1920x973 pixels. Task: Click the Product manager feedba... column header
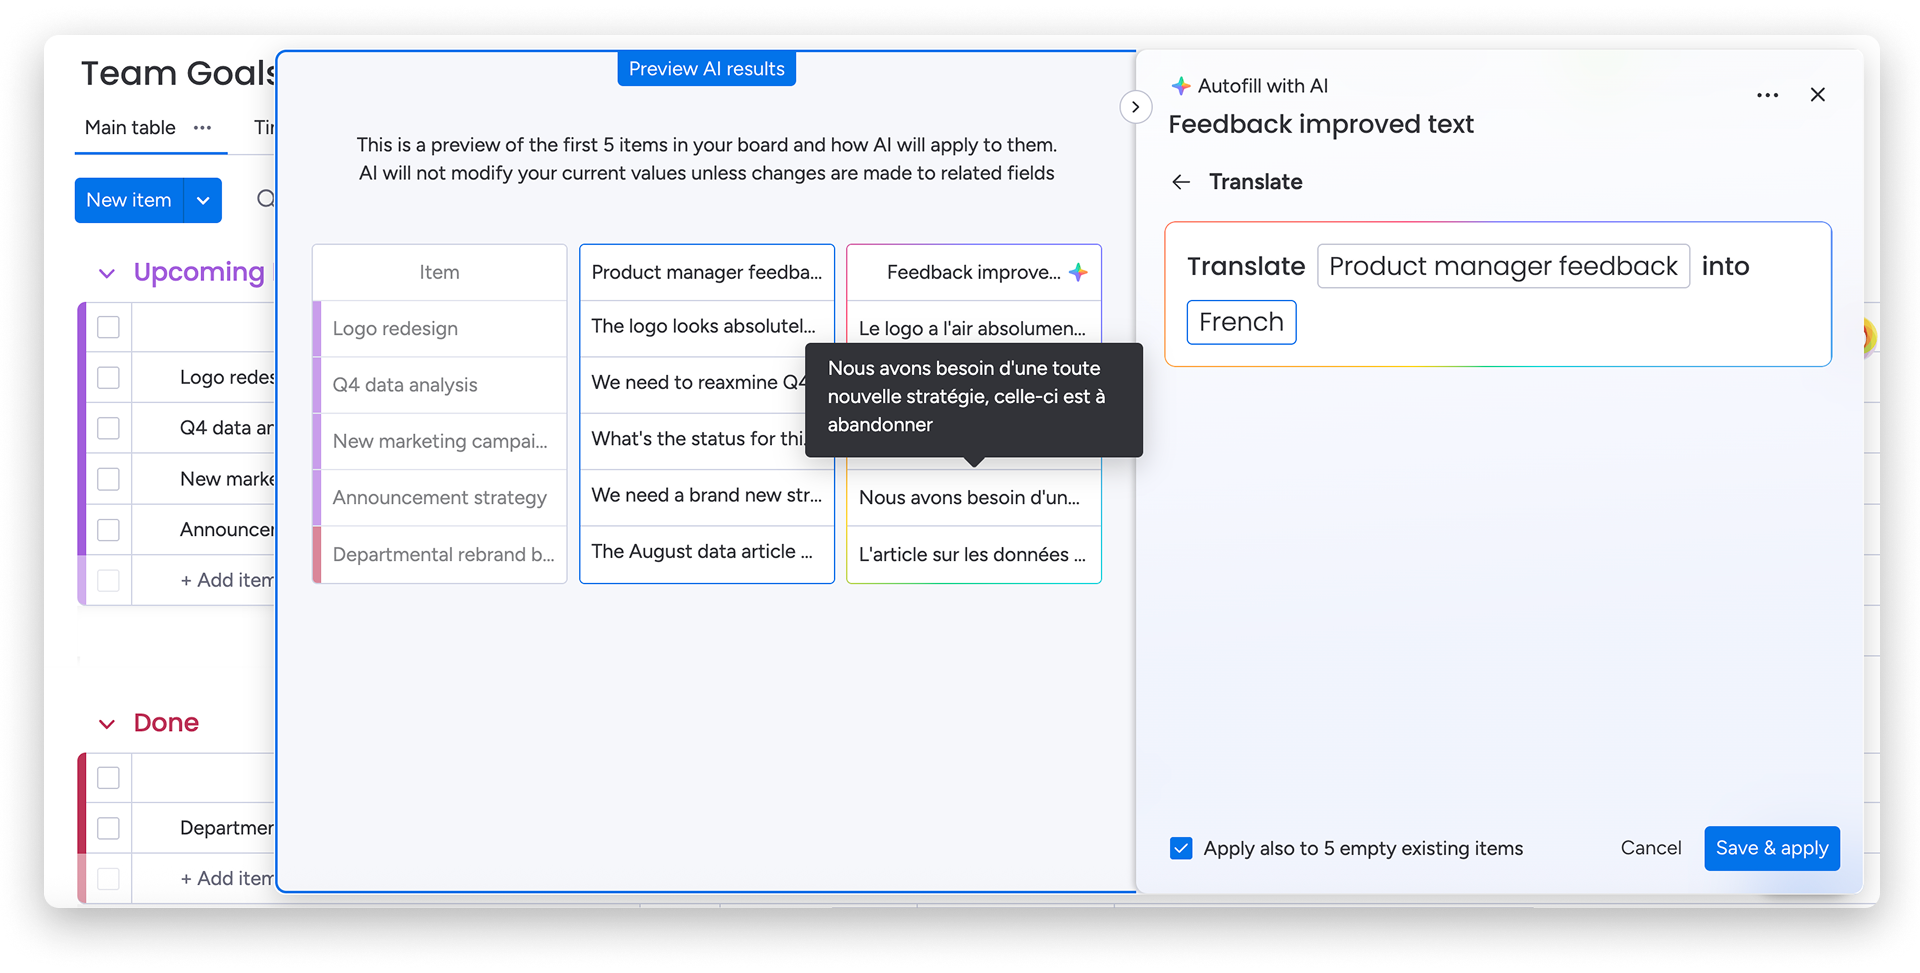click(706, 272)
